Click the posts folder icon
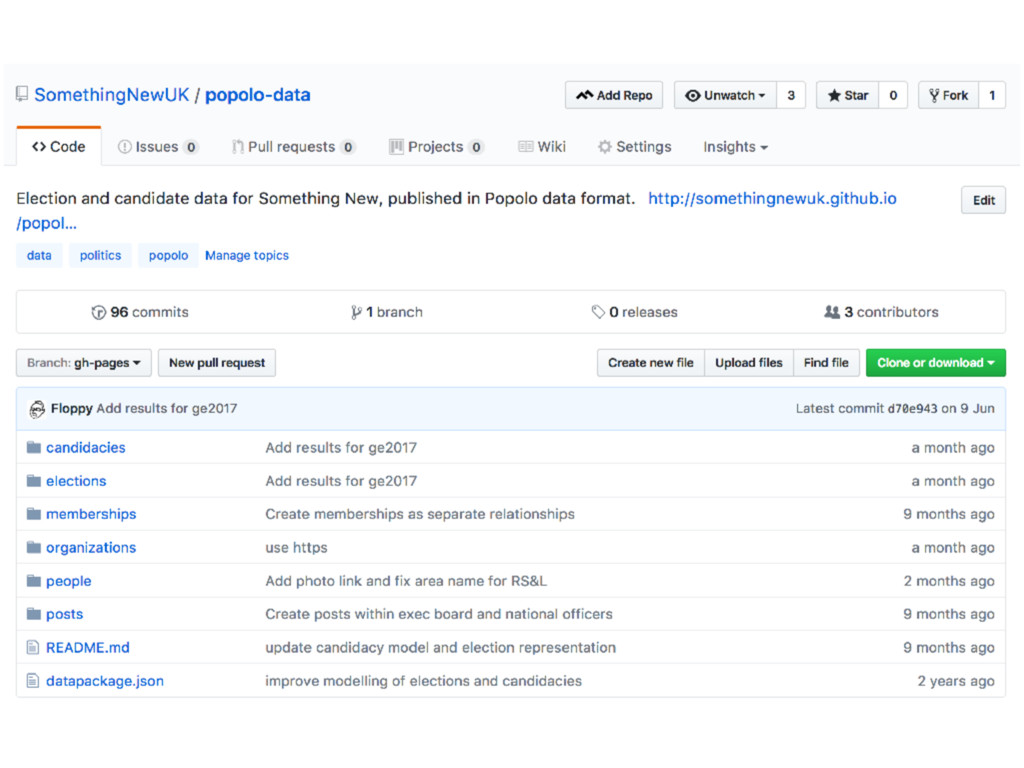The height and width of the screenshot is (768, 1024). coord(34,614)
